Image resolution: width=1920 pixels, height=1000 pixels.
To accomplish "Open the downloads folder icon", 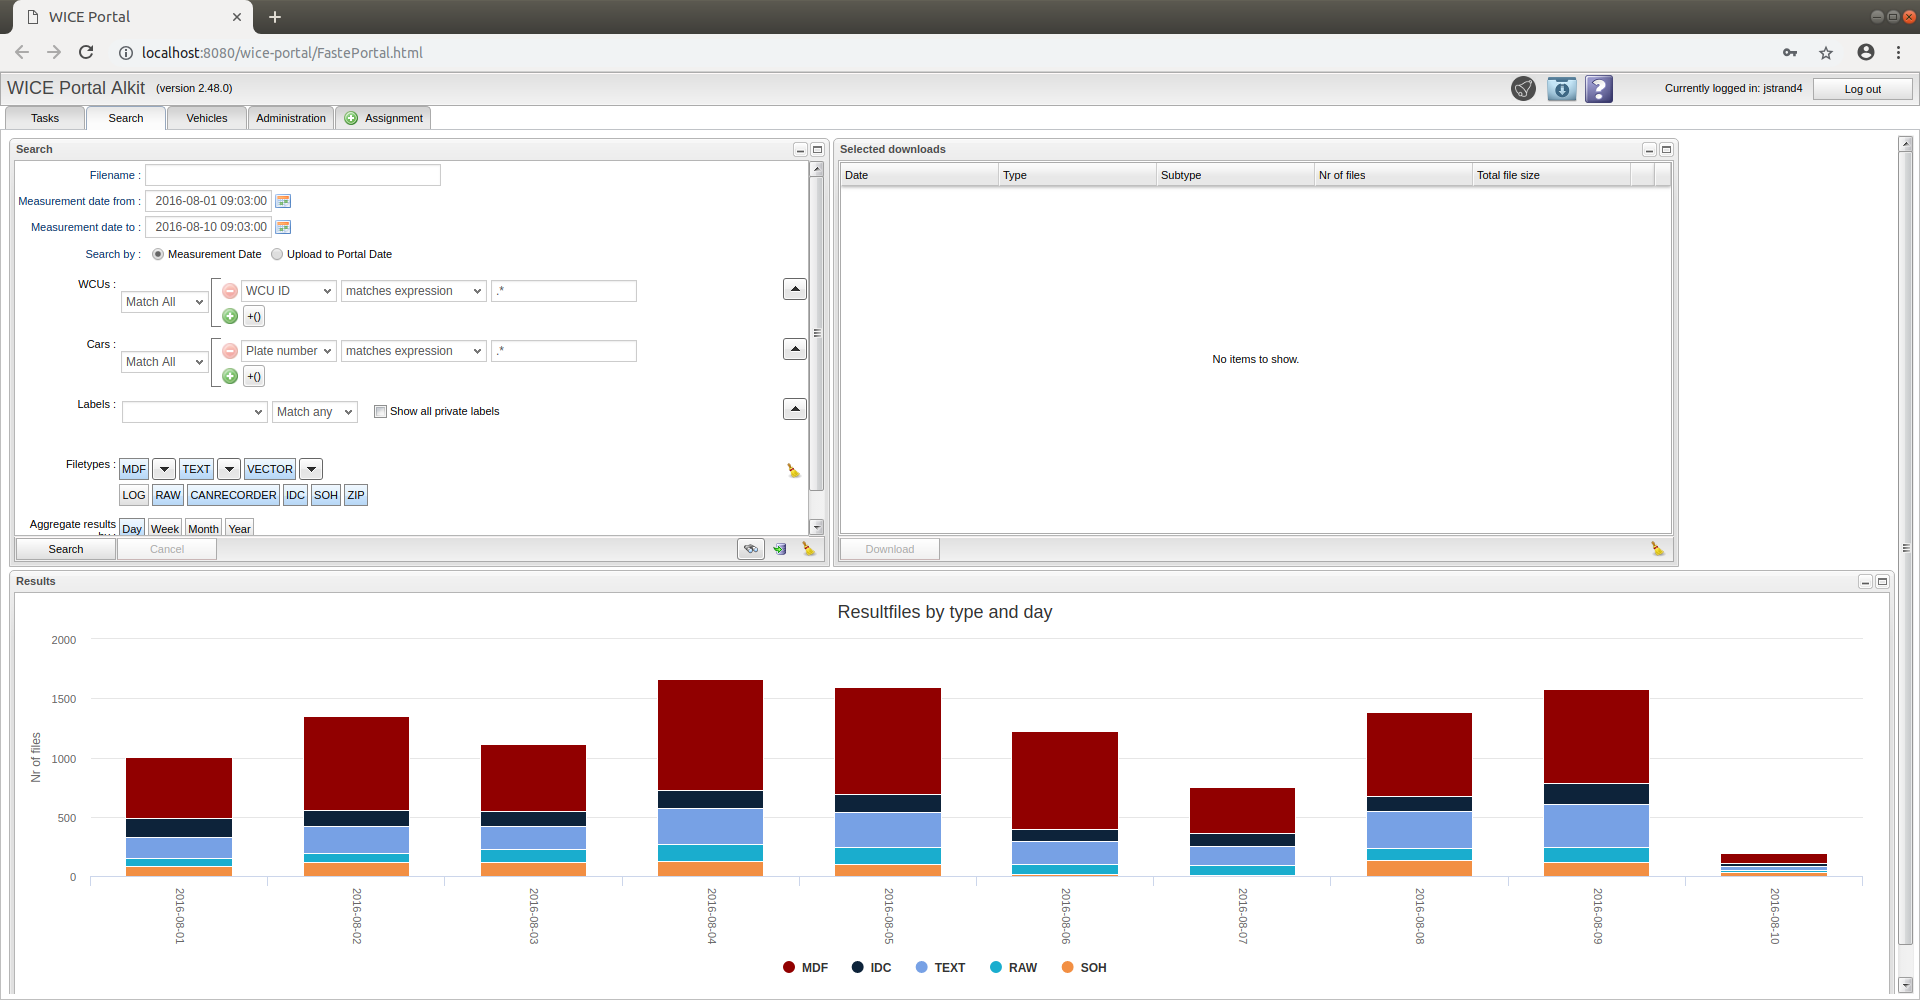I will pos(1561,89).
